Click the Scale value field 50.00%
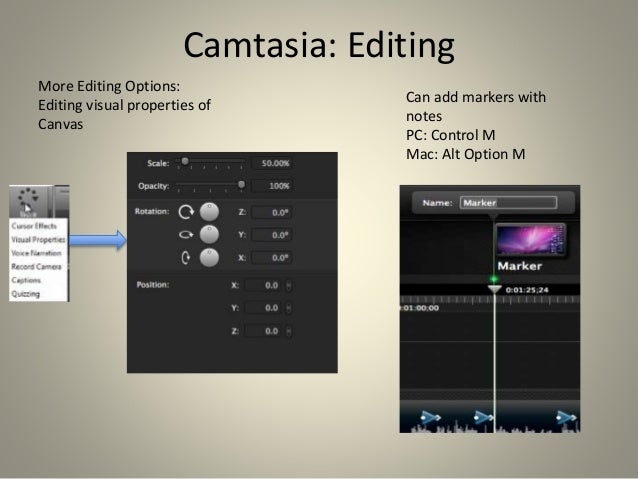Viewport: 638px width, 479px height. click(272, 163)
